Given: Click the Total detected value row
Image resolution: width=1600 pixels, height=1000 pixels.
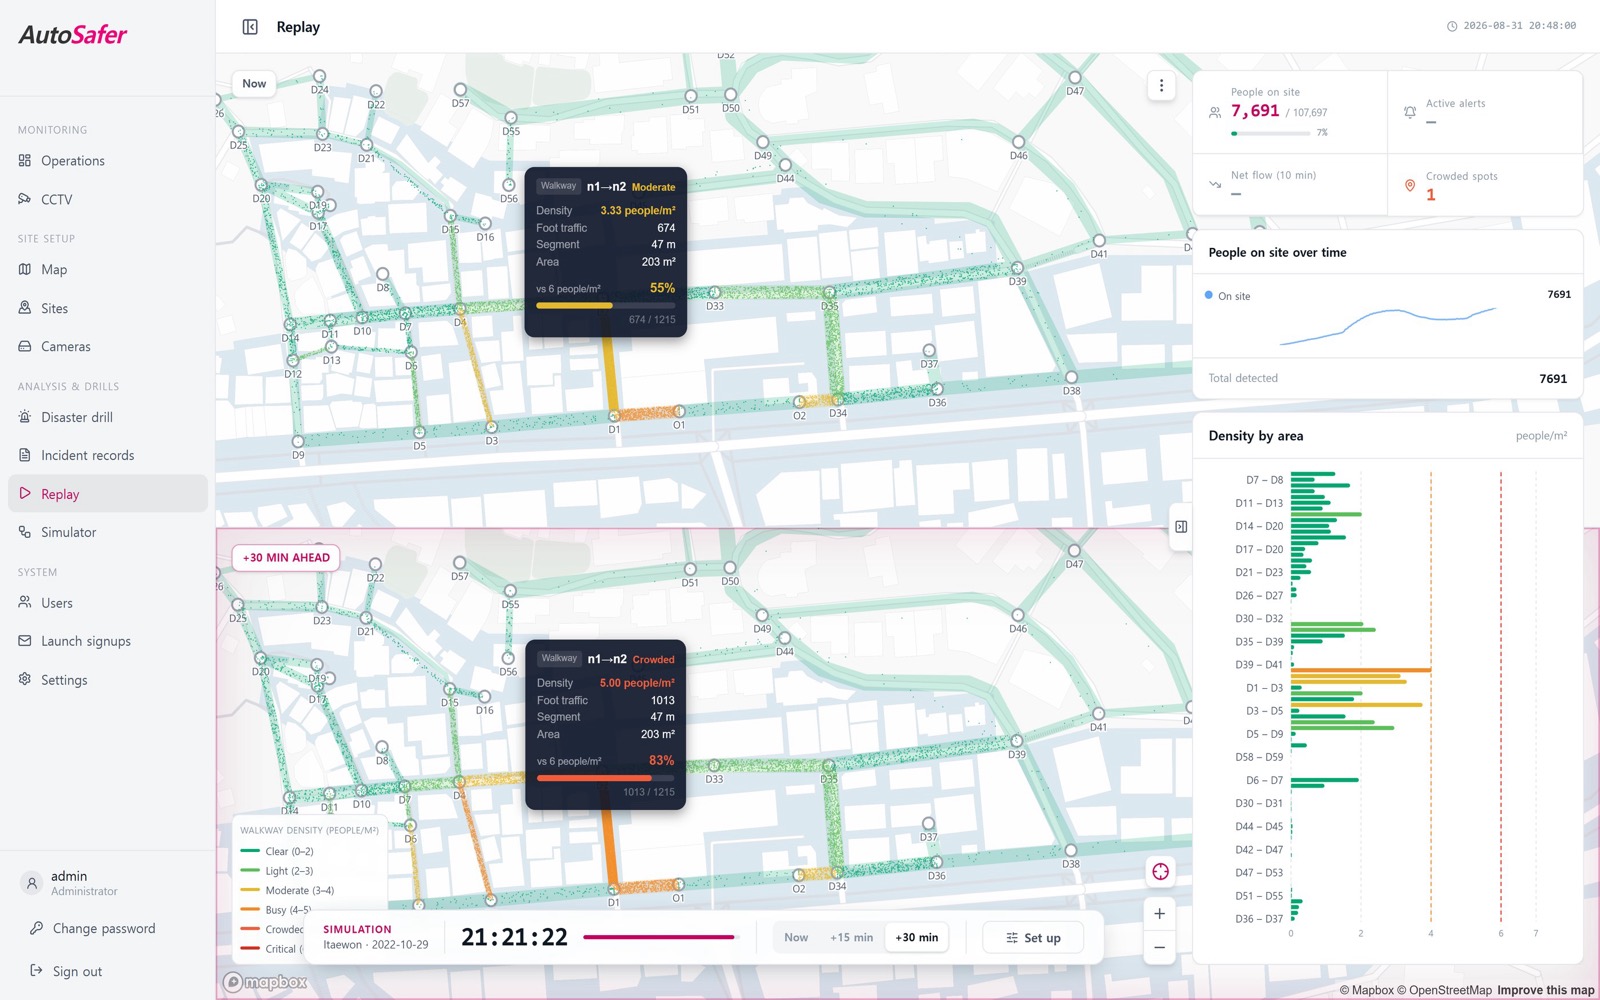Looking at the screenshot, I should (1388, 378).
